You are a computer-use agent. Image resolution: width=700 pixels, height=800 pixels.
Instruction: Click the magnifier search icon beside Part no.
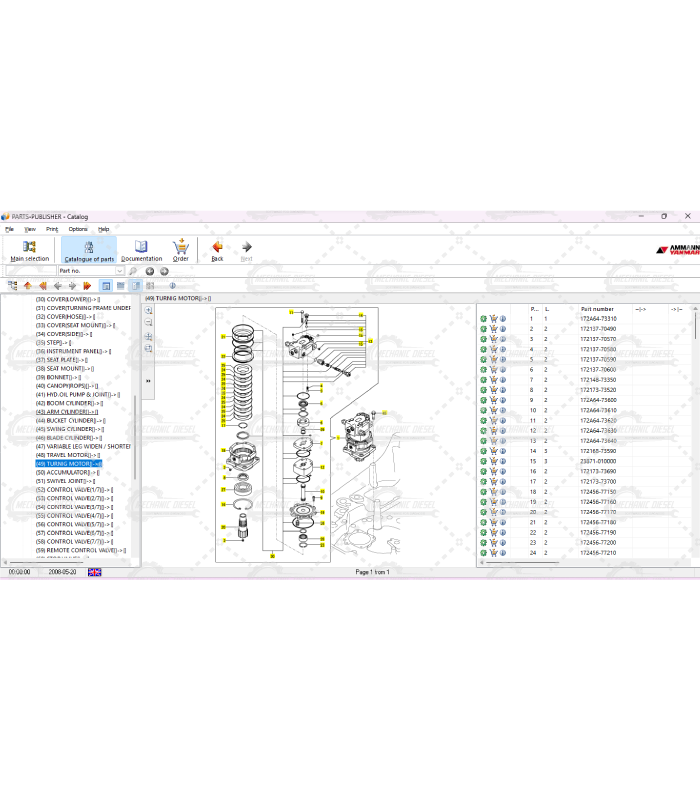click(x=133, y=271)
